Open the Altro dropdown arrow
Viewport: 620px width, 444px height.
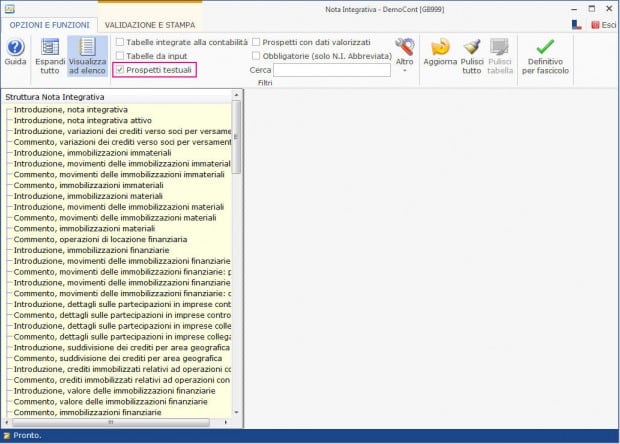click(405, 71)
